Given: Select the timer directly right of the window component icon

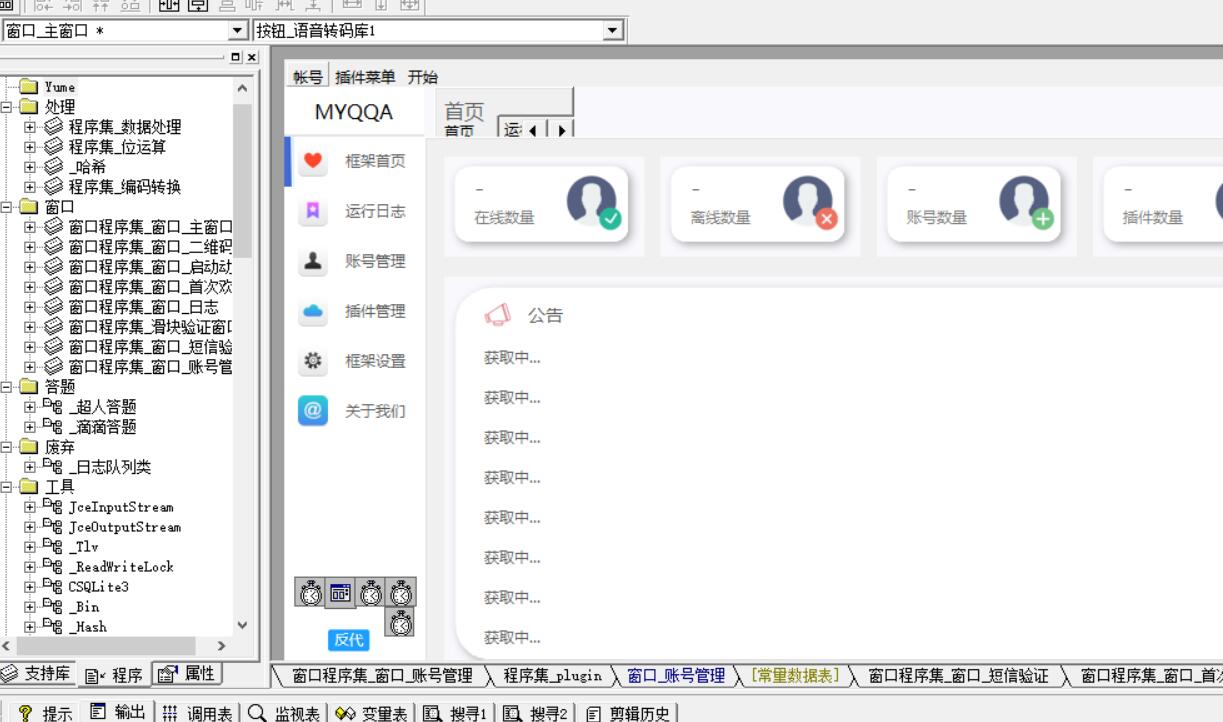Looking at the screenshot, I should pos(371,592).
